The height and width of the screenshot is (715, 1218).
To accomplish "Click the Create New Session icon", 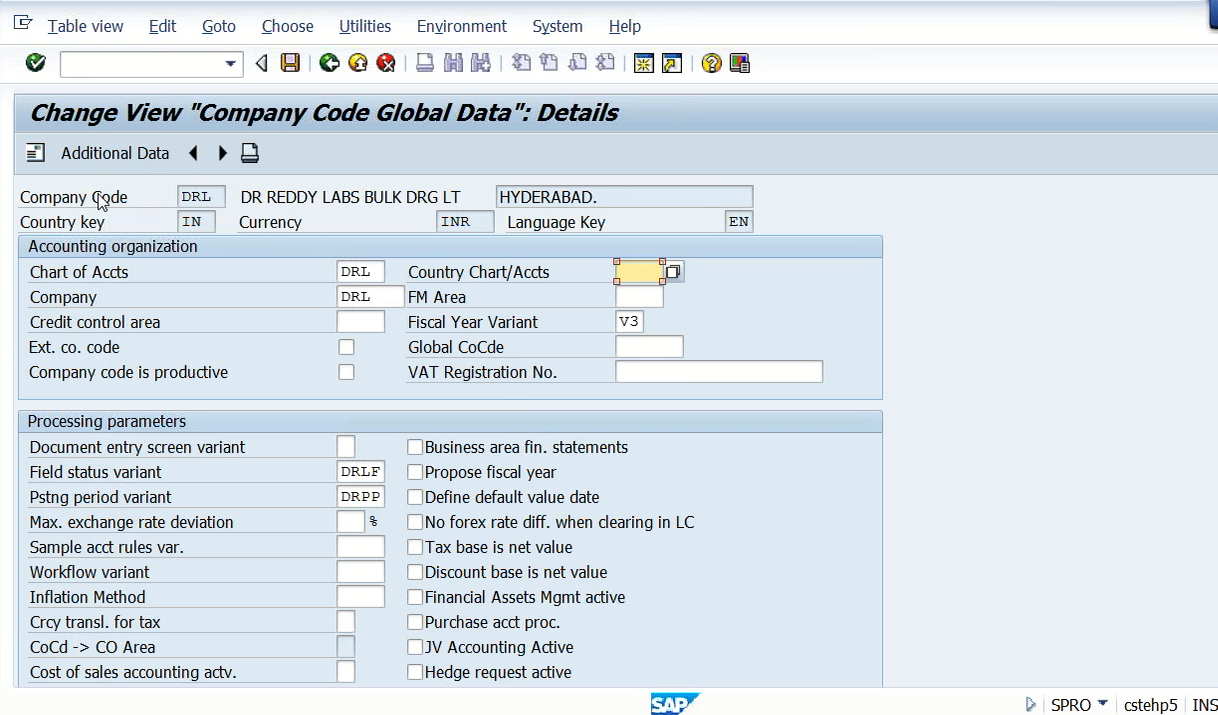I will (644, 64).
